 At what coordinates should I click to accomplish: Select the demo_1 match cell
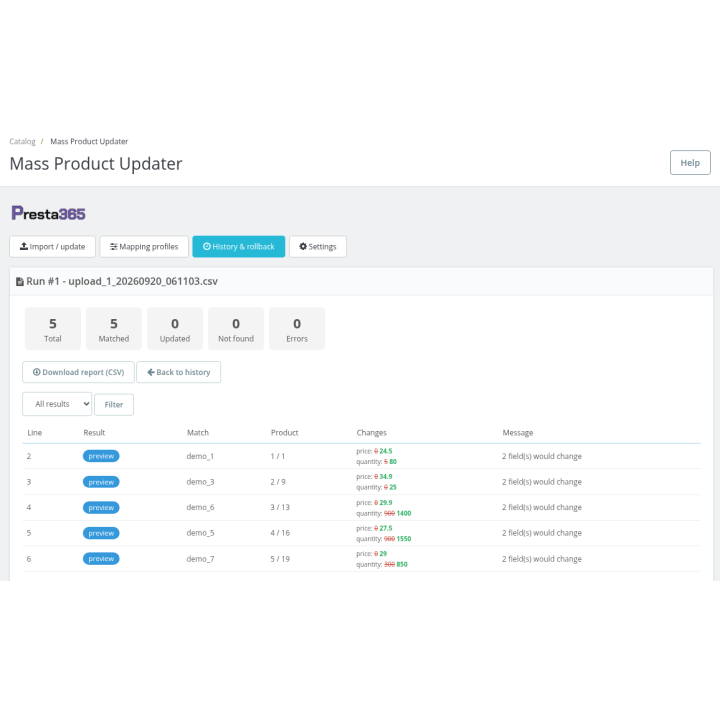click(x=200, y=456)
